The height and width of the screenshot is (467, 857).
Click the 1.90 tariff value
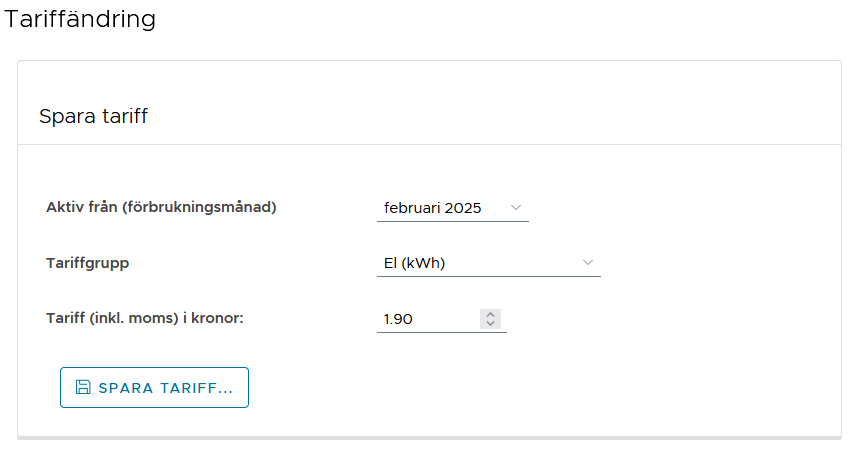[x=398, y=319]
